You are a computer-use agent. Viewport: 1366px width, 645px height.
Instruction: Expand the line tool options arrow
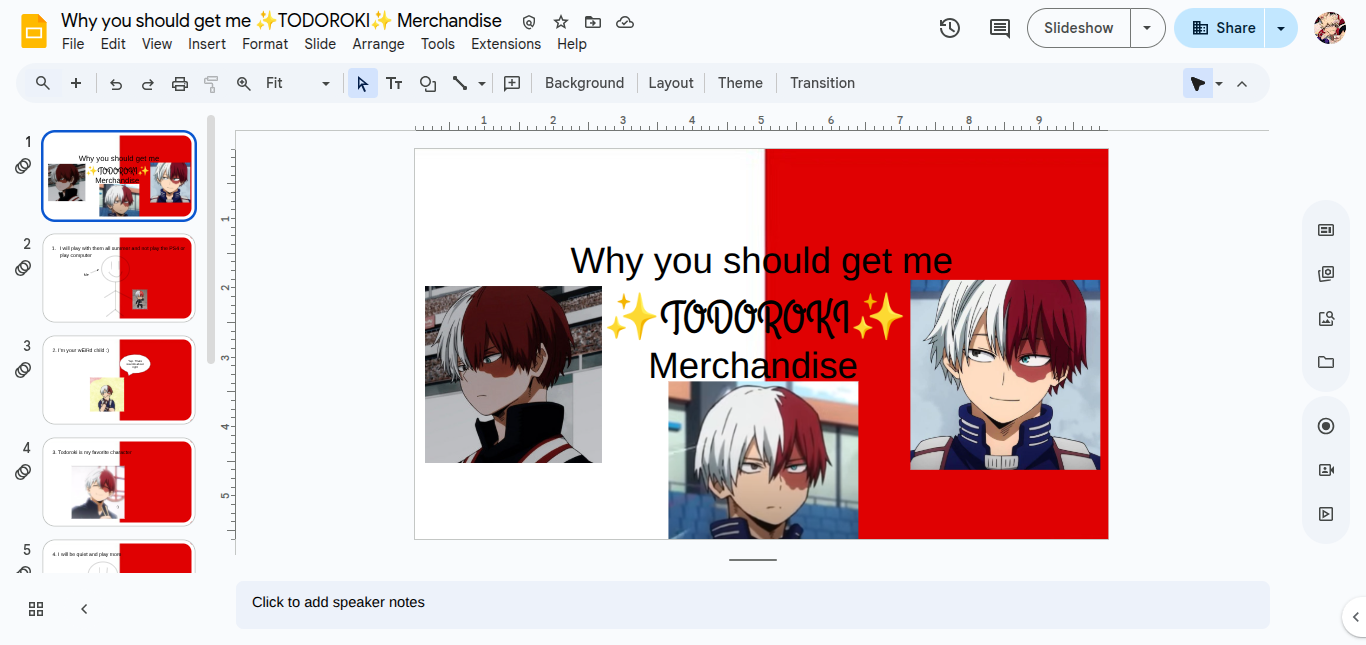coord(482,84)
